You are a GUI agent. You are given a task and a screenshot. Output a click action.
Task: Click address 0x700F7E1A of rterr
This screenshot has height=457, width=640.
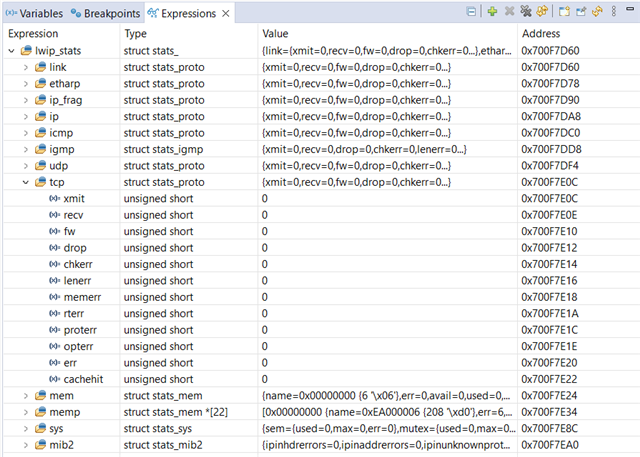pos(550,313)
